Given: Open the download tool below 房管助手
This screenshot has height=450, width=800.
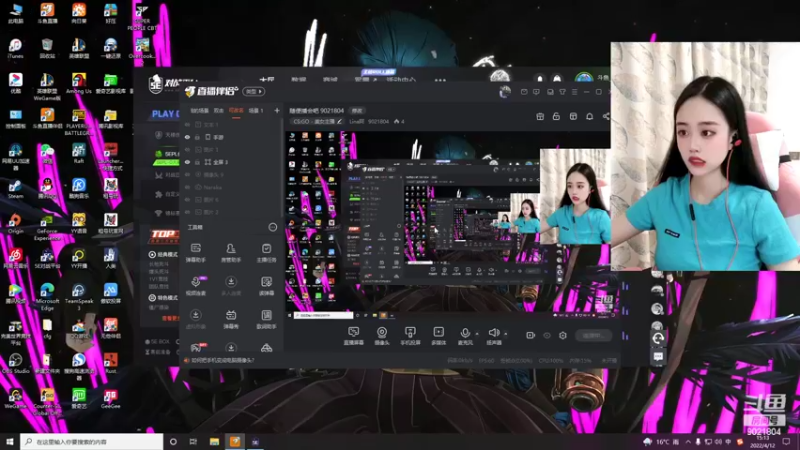Looking at the screenshot, I should [231, 286].
